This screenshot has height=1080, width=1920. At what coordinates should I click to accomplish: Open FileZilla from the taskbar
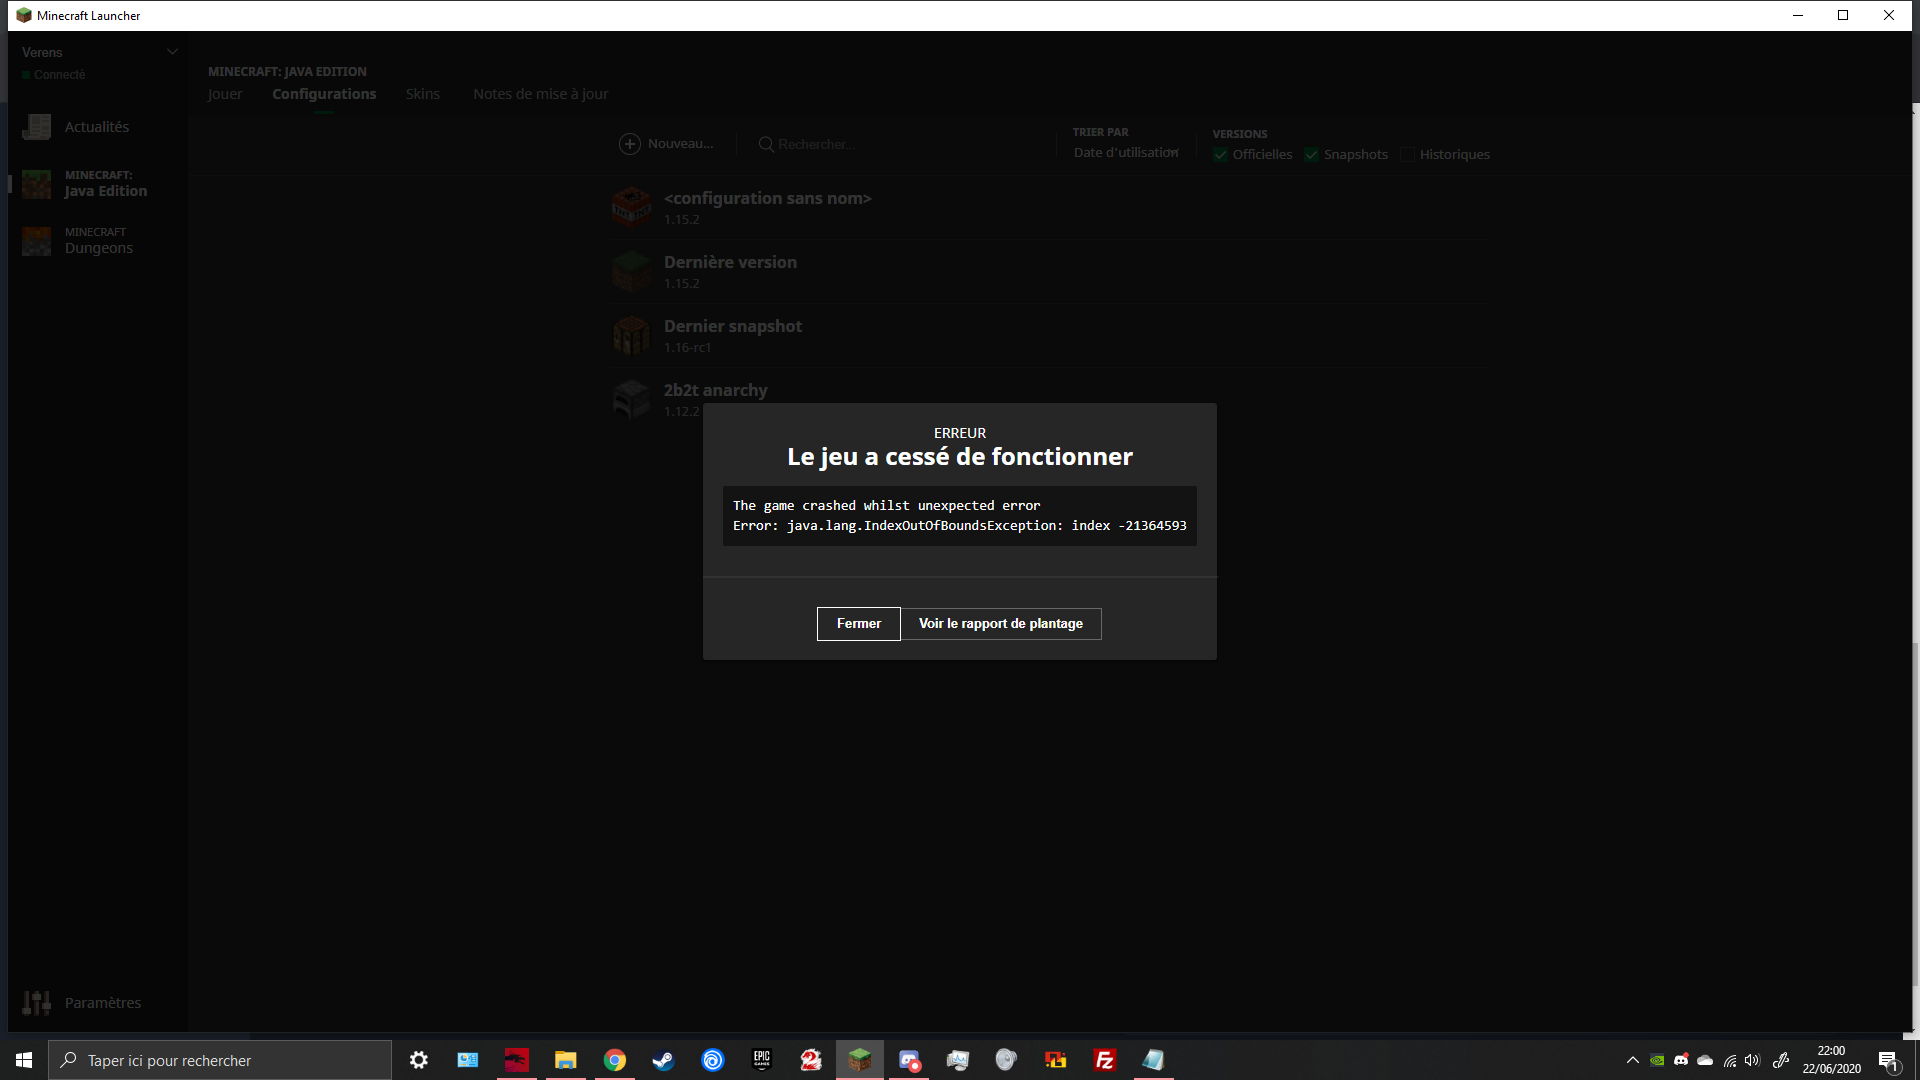[x=1105, y=1060]
